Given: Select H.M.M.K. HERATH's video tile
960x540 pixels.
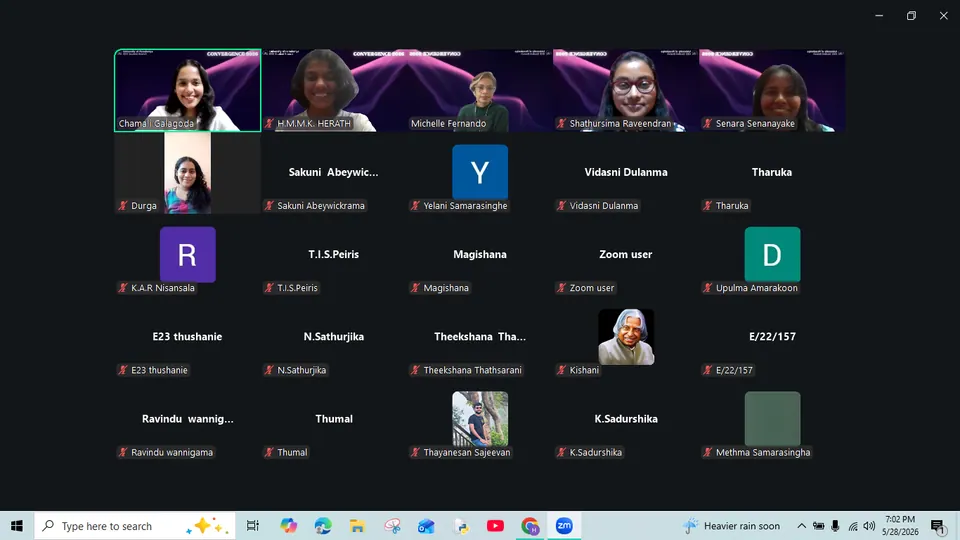Looking at the screenshot, I should 334,91.
